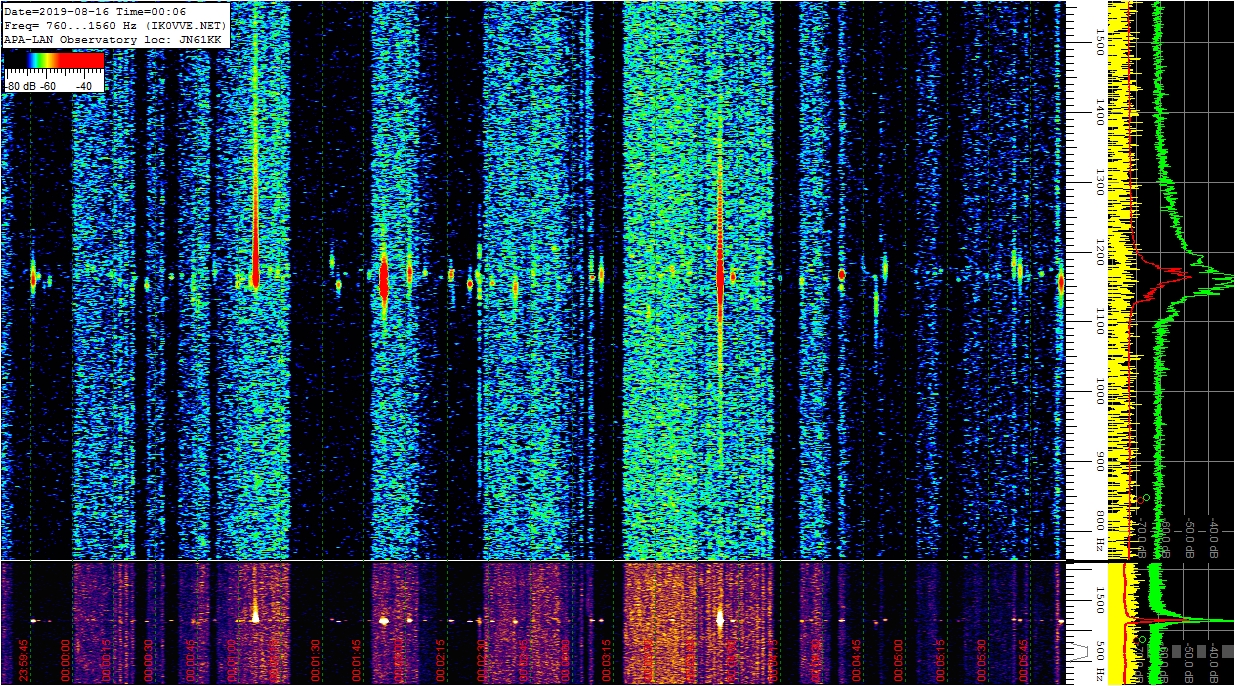
Task: Click the 00:05:30 time label
Action: click(983, 660)
